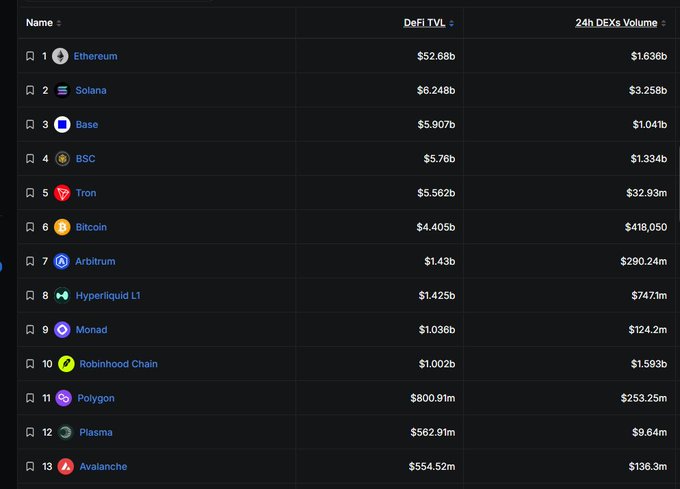The width and height of the screenshot is (680, 489).
Task: Open the Polygon chain link
Action: 96,398
